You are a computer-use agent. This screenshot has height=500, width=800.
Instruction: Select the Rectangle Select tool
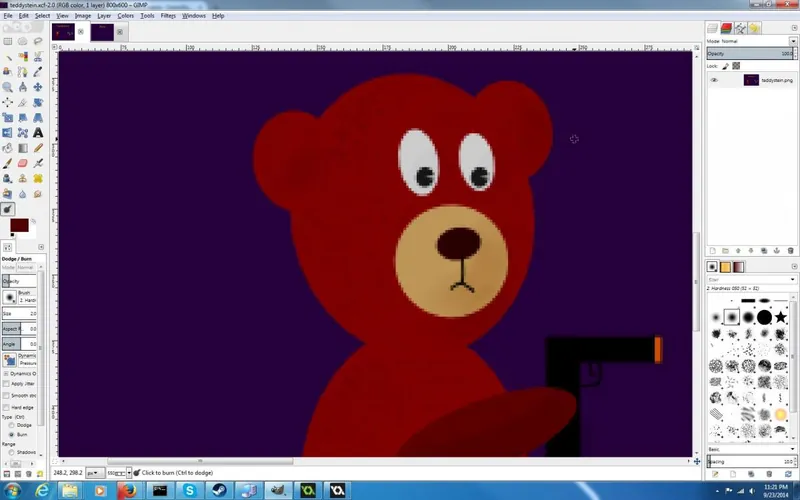pyautogui.click(x=8, y=41)
